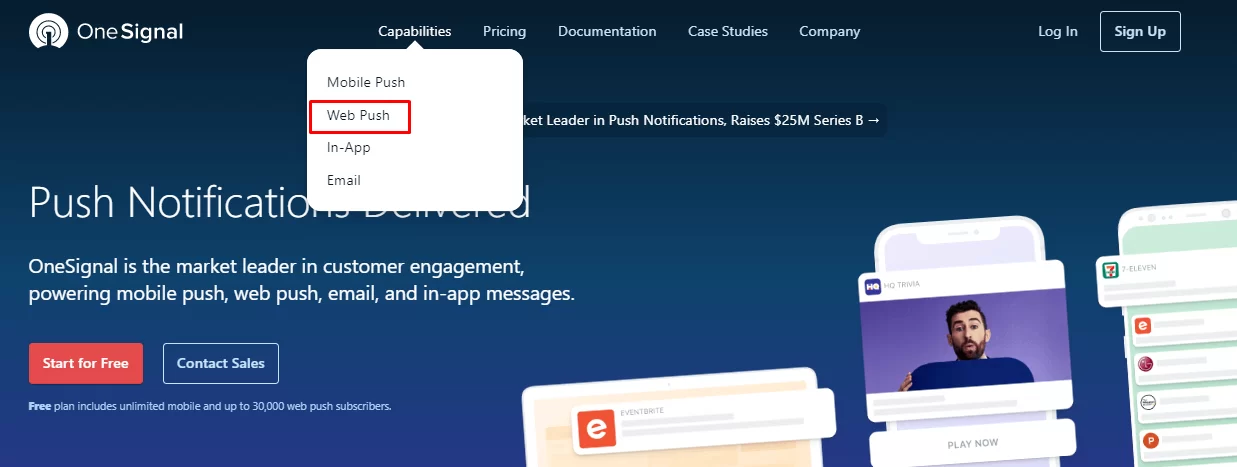Choose In-App from the Capabilities dropdown
The width and height of the screenshot is (1237, 467).
tap(349, 147)
